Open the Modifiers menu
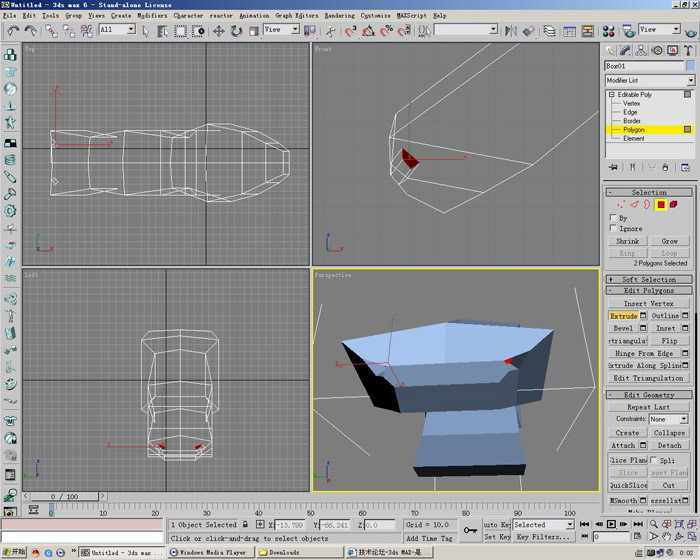 (152, 16)
